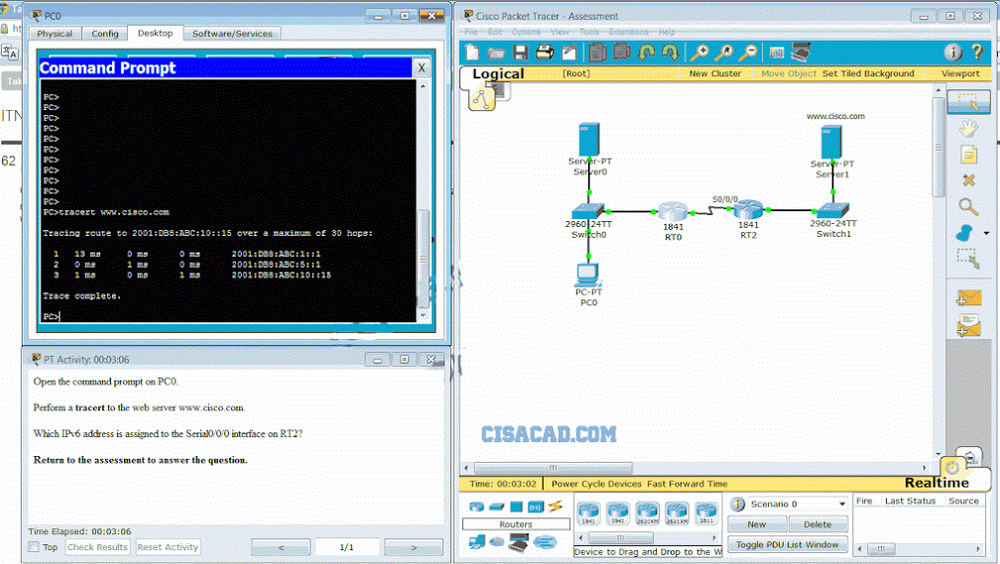Select the Delete tool (red X)
This screenshot has width=1000, height=564.
(x=968, y=181)
